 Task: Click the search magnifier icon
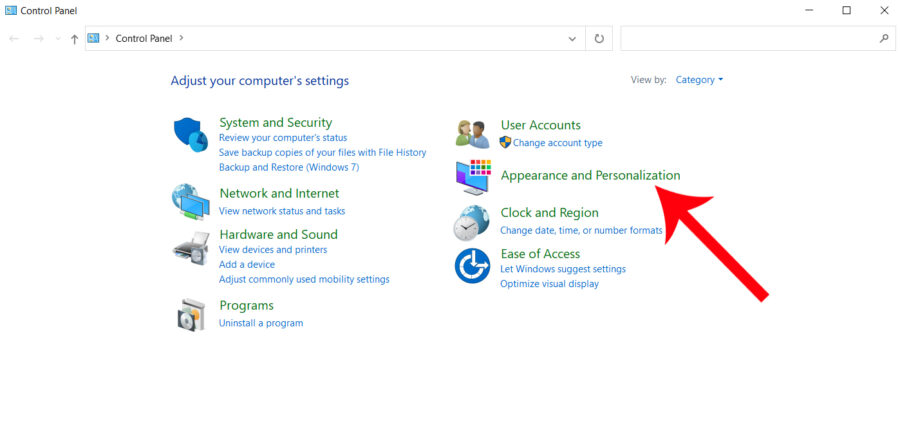[x=884, y=38]
